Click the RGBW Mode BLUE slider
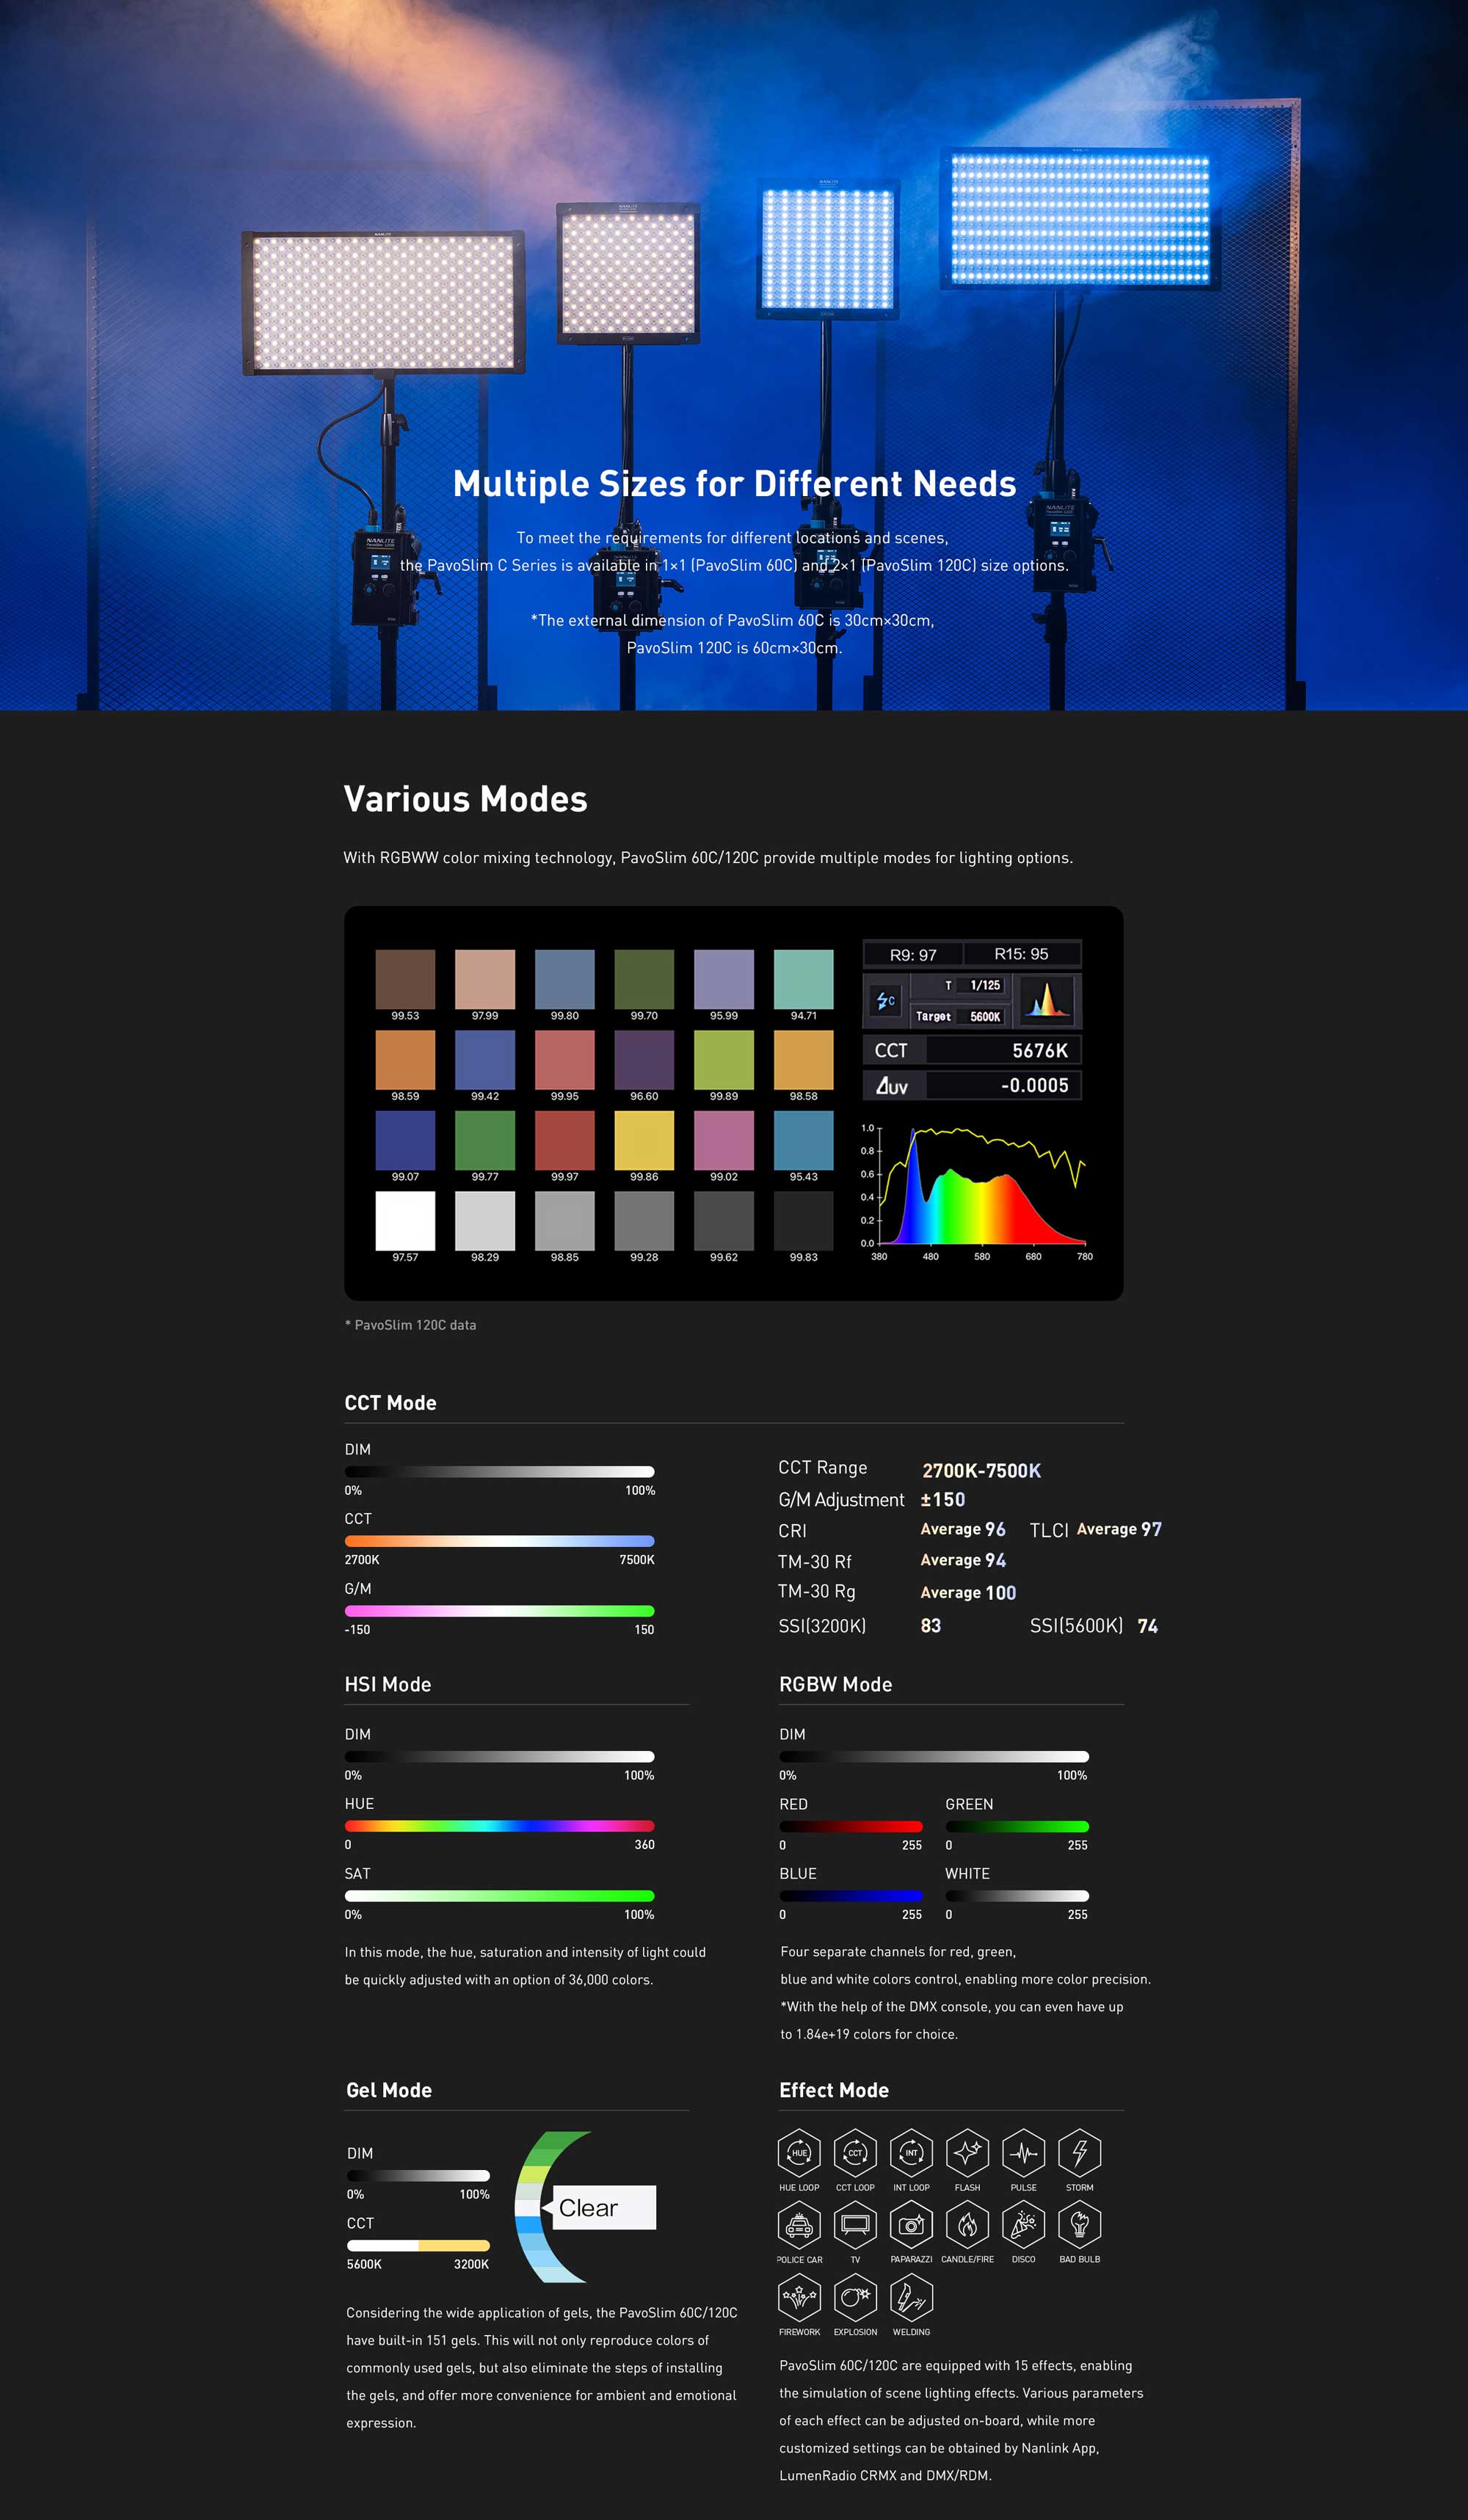The height and width of the screenshot is (2520, 1468). 851,1896
